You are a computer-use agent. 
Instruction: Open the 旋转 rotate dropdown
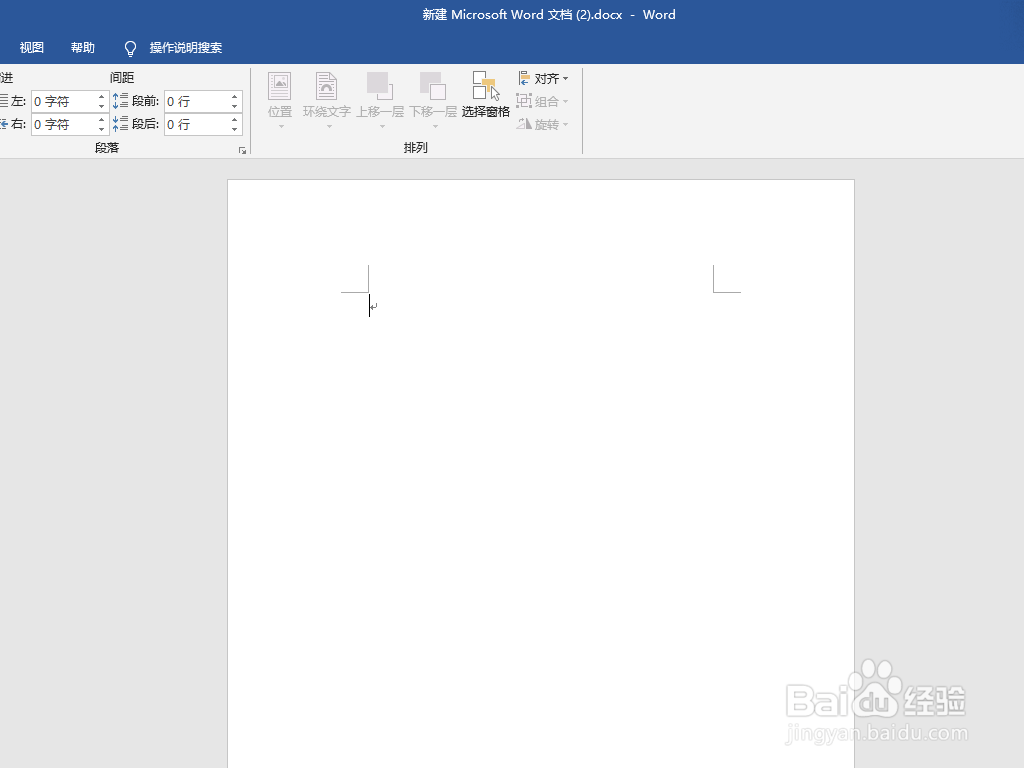[x=543, y=124]
